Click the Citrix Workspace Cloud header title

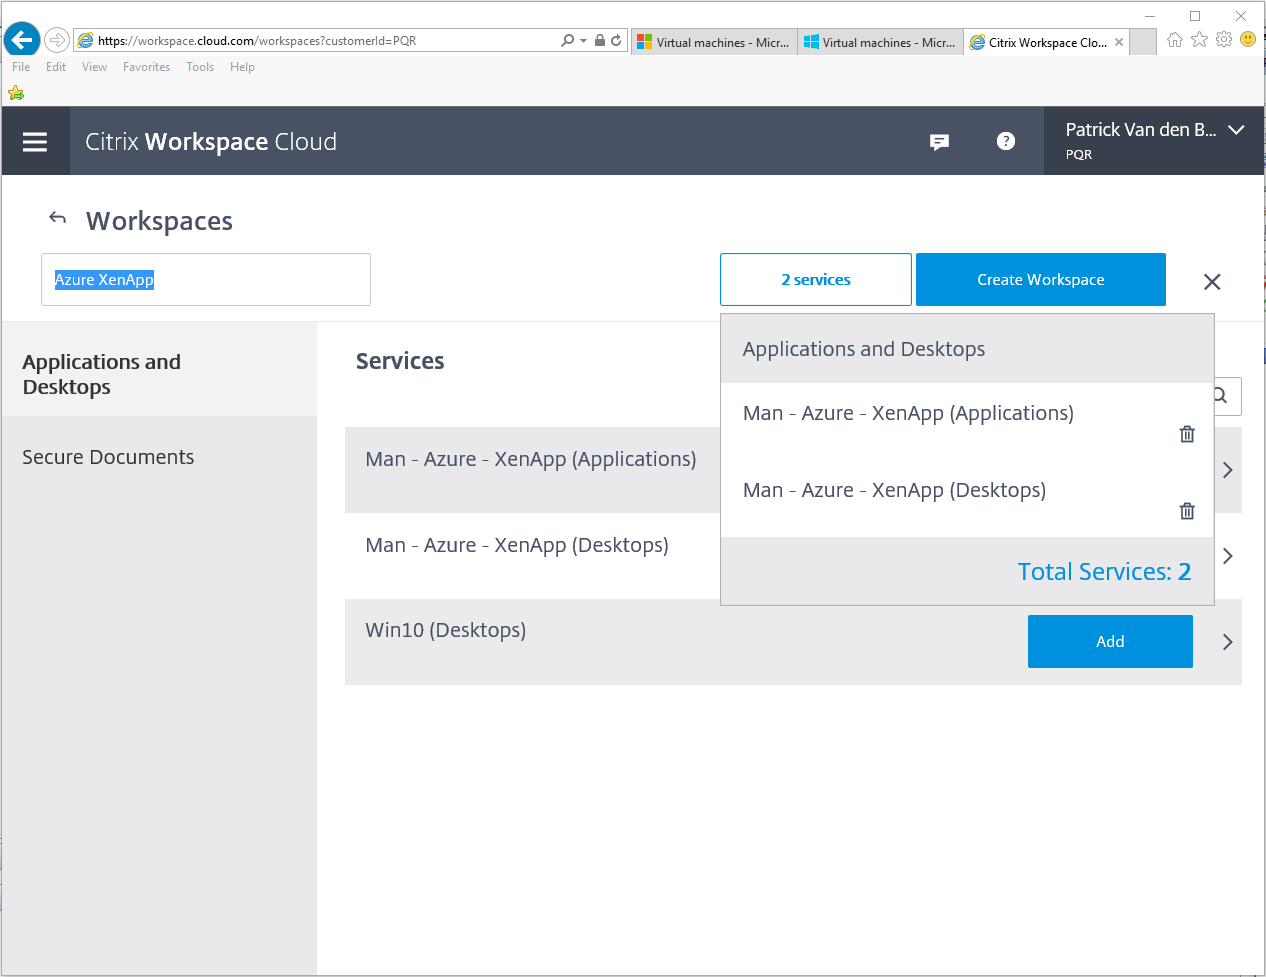211,142
